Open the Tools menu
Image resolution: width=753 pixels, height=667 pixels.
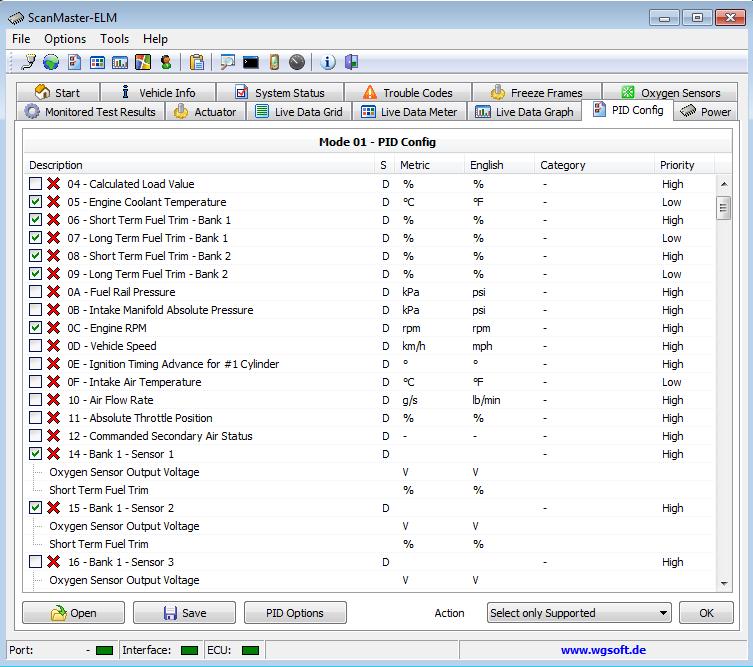[114, 39]
